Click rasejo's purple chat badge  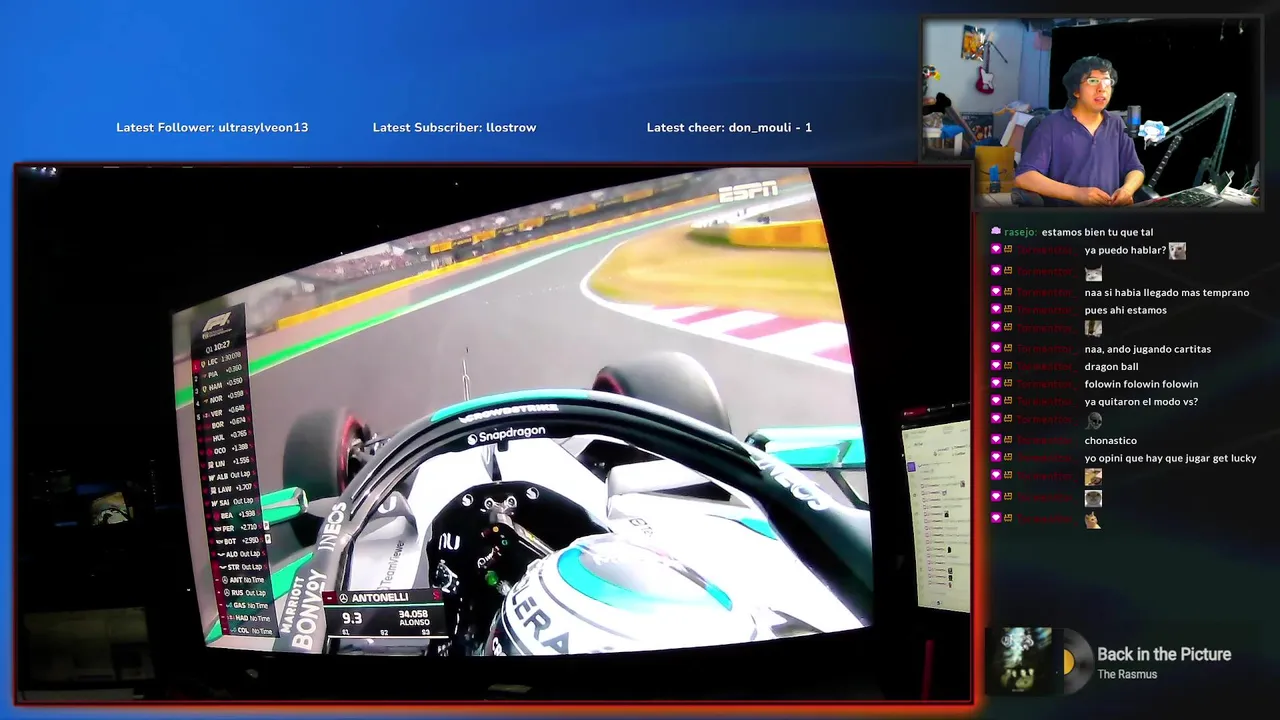996,232
